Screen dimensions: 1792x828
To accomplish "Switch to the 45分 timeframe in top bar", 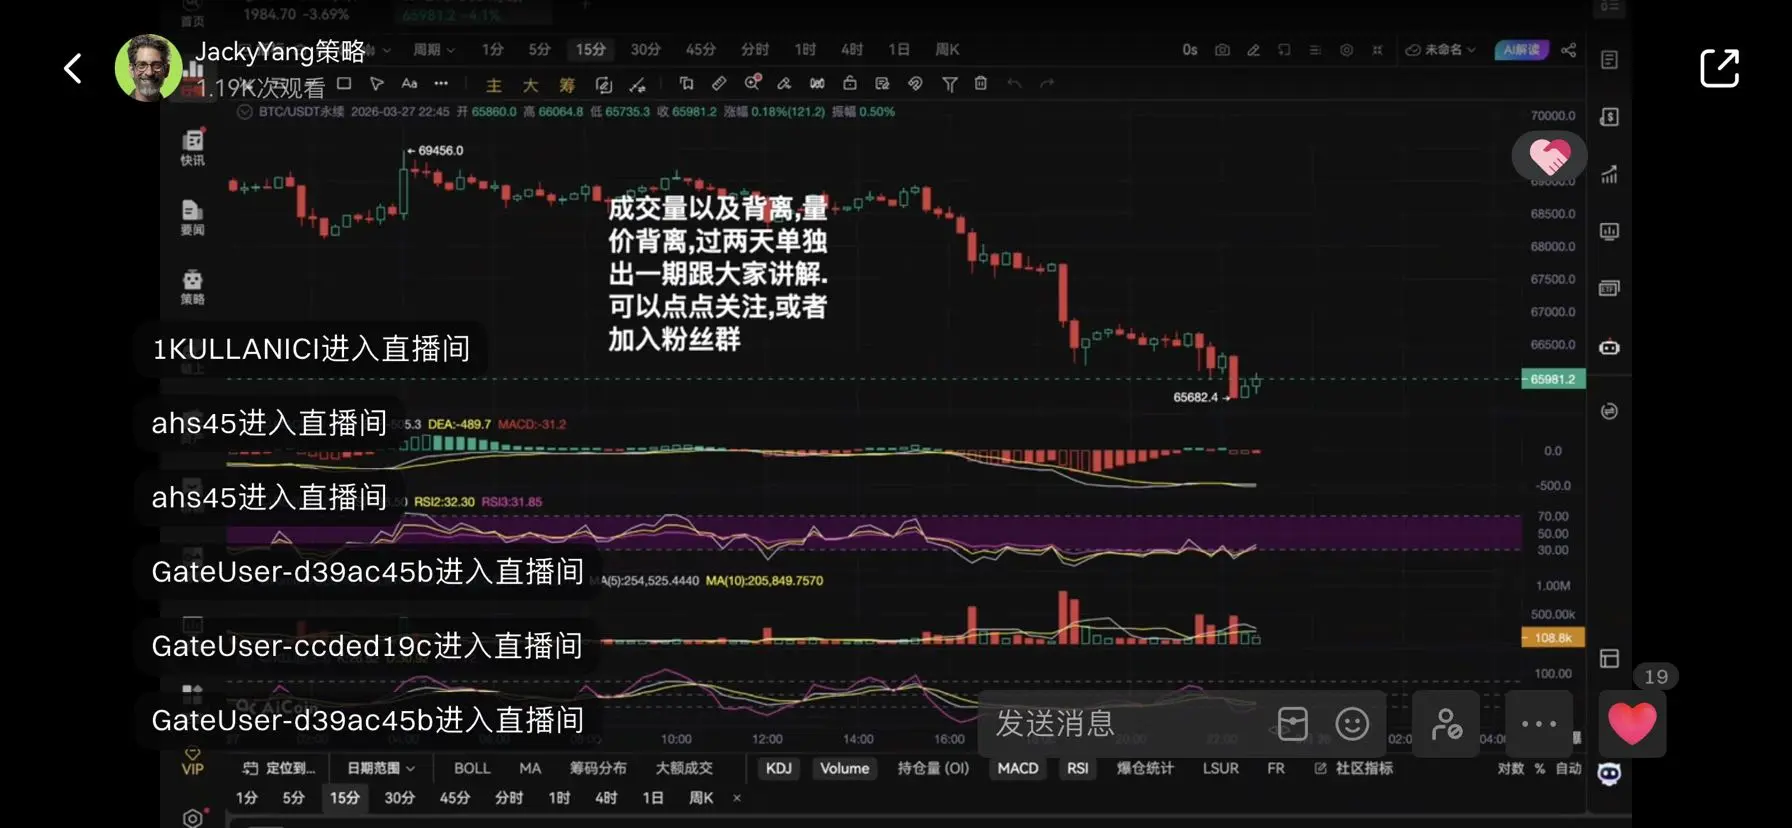I will click(700, 49).
